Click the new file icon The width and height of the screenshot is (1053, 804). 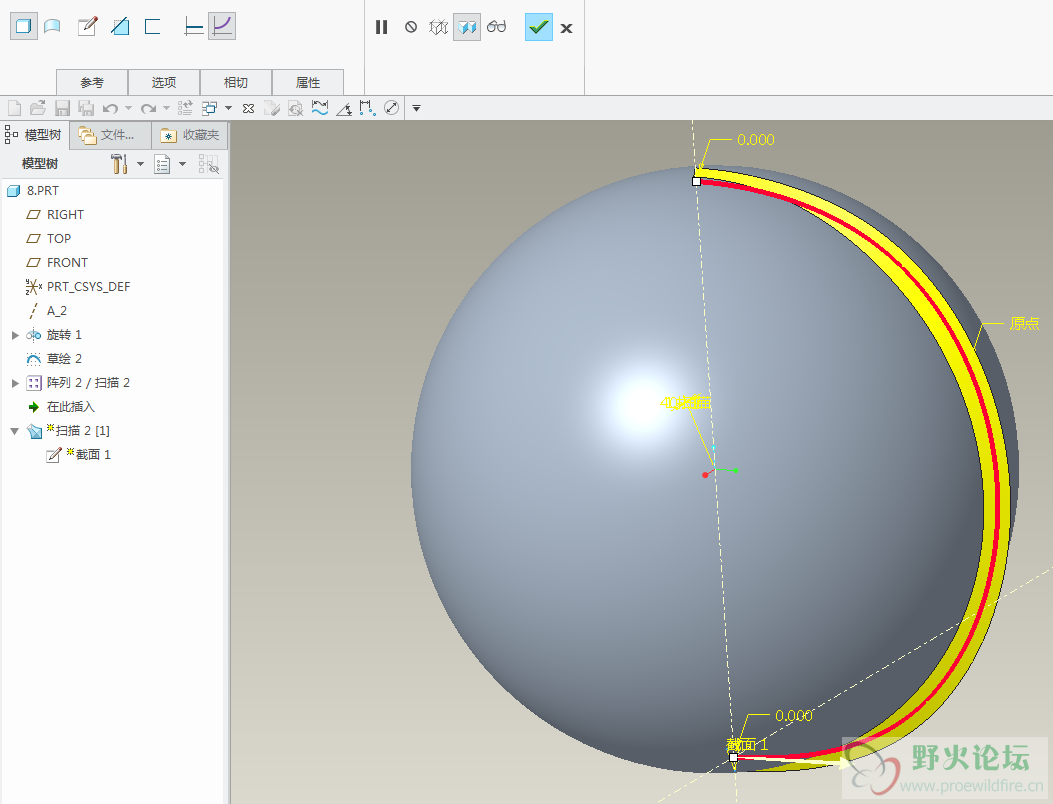coord(14,108)
